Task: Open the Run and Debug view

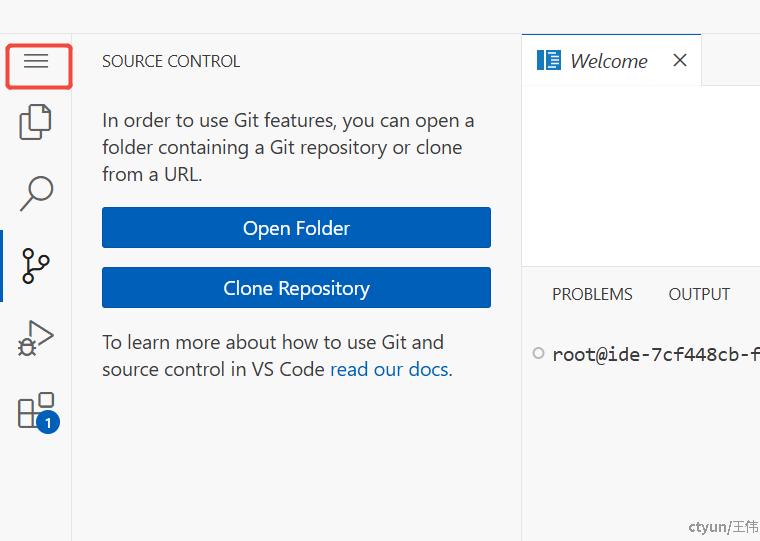Action: coord(36,338)
